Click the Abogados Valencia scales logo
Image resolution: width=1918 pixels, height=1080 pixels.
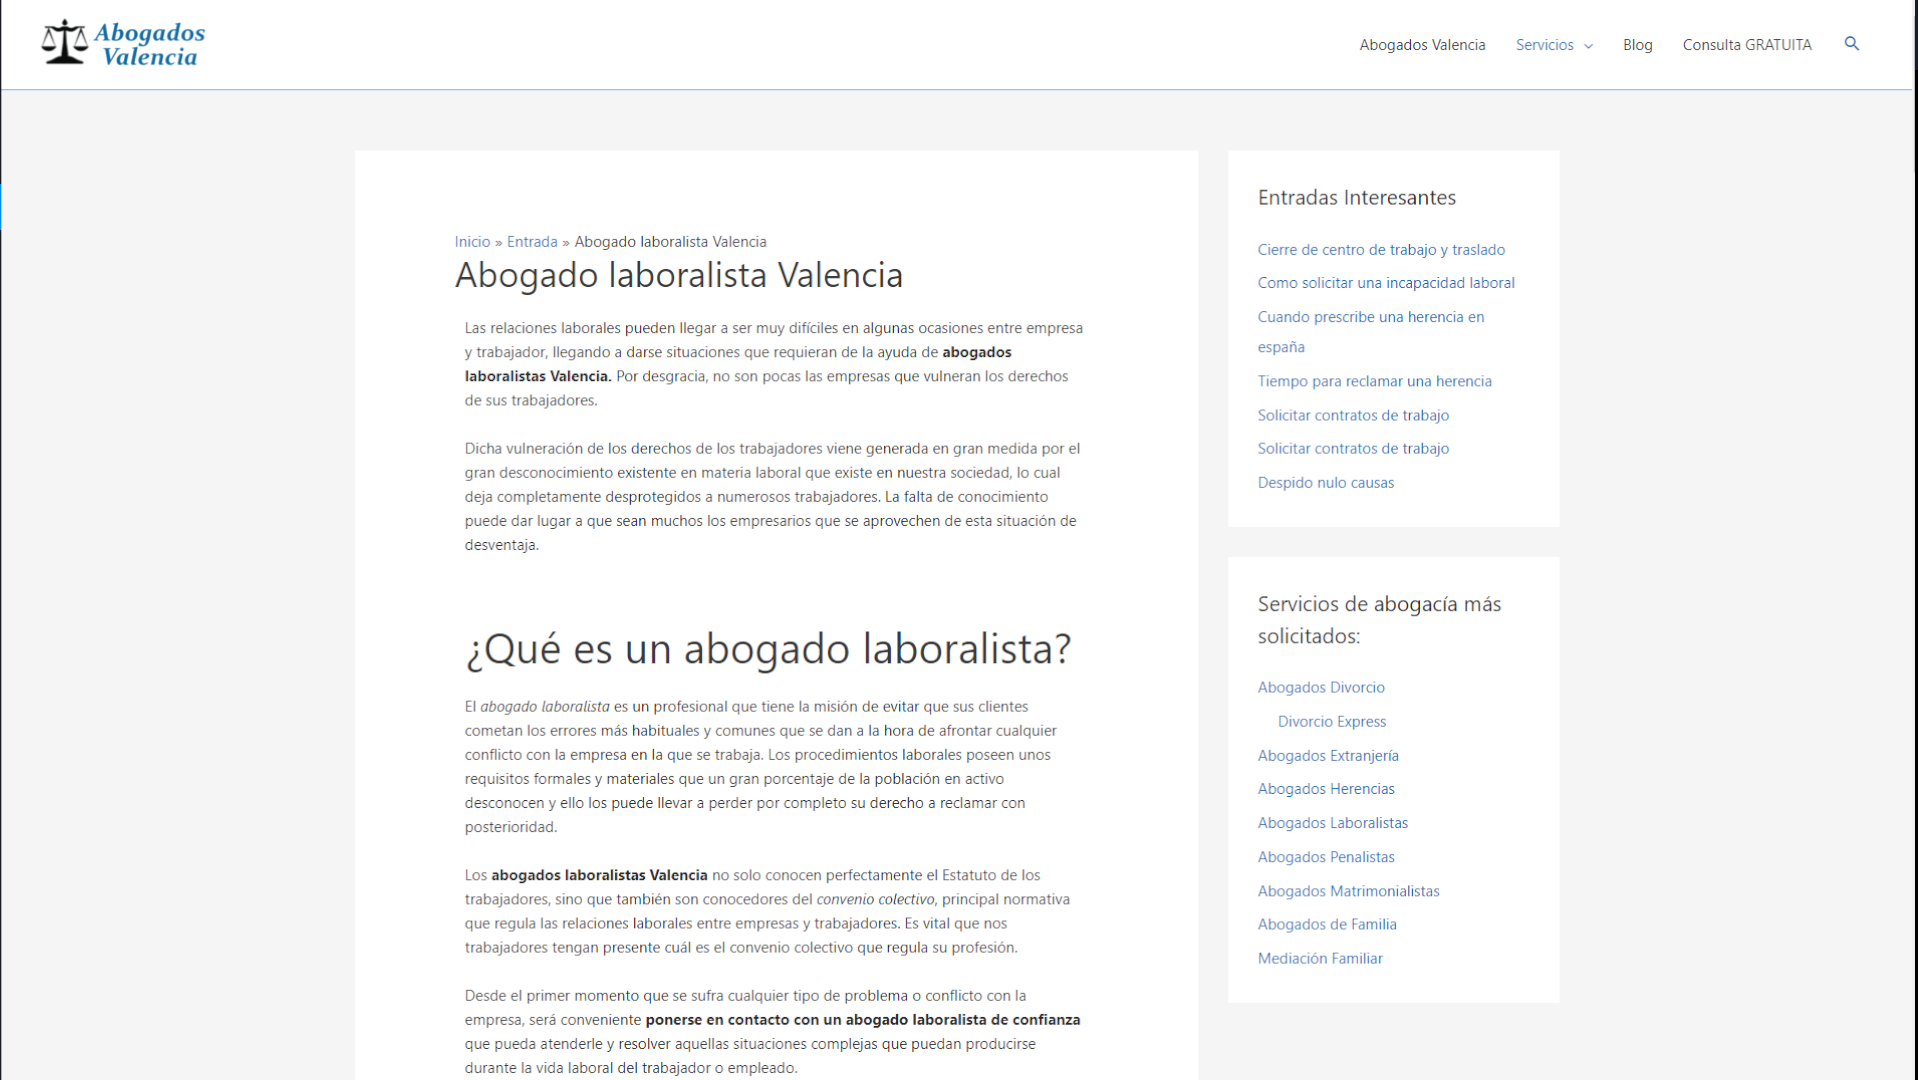coord(122,44)
